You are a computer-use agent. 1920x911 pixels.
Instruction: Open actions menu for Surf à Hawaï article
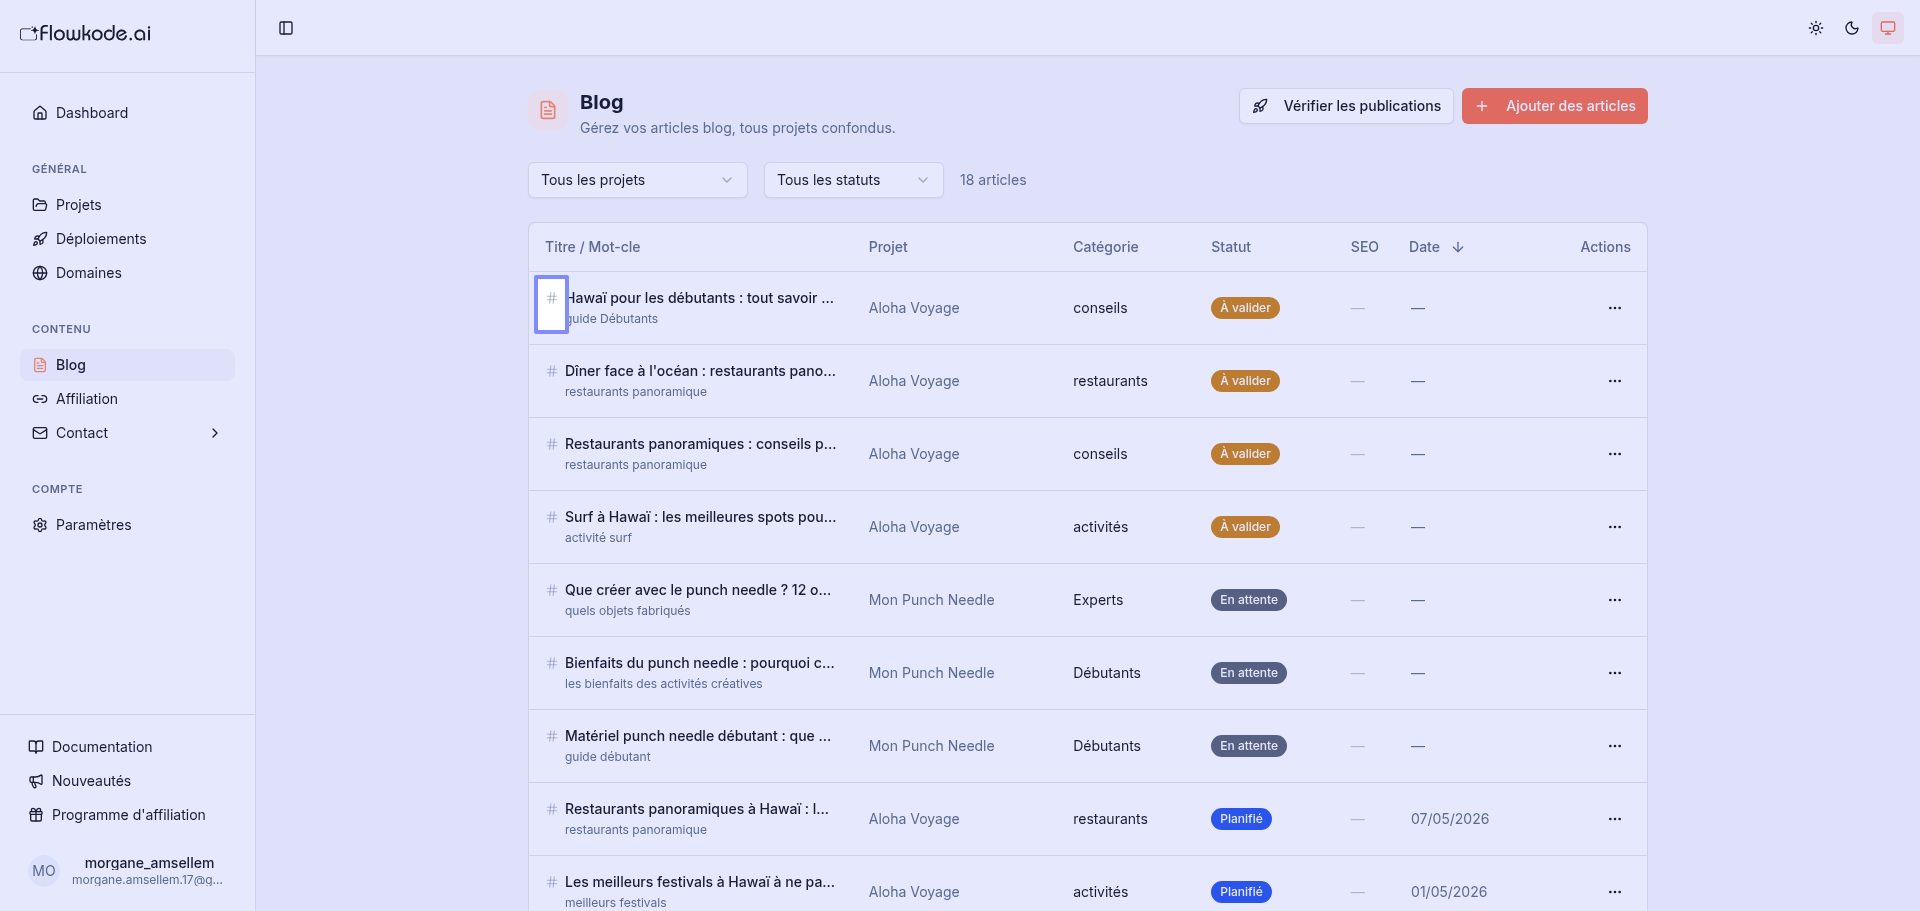pyautogui.click(x=1614, y=527)
